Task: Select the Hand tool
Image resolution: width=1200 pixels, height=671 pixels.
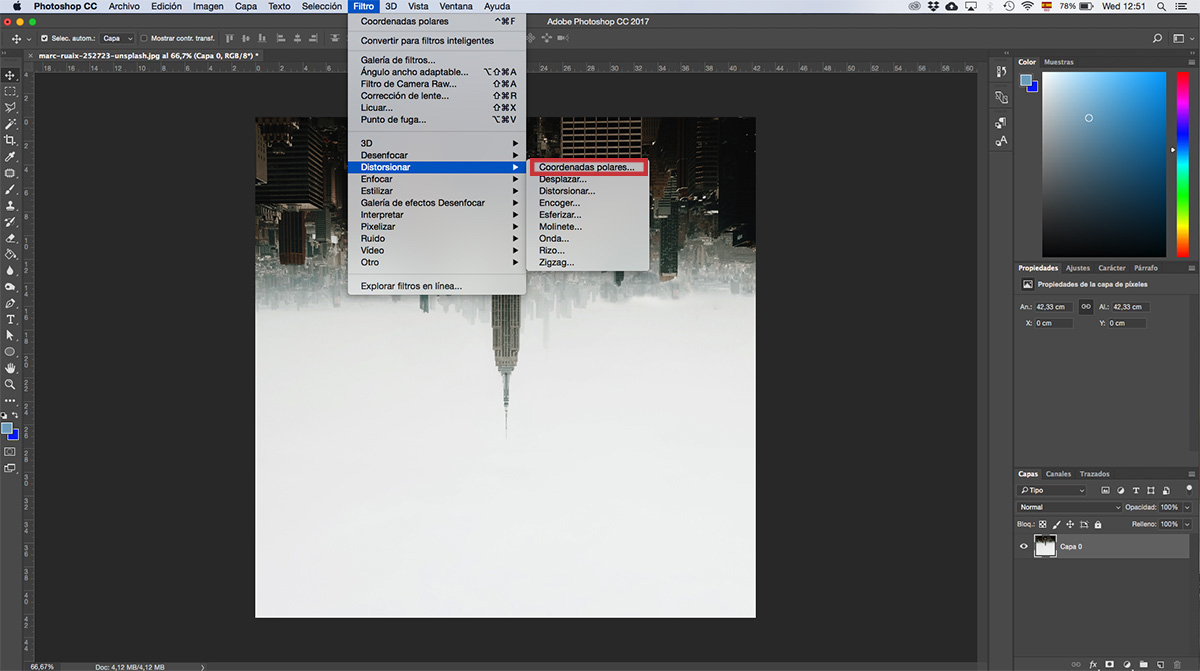Action: tap(10, 368)
